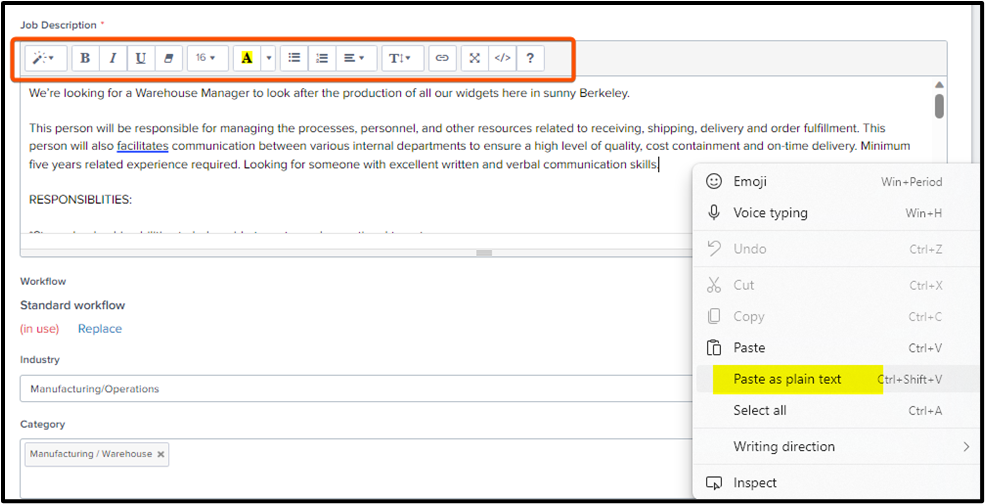Apply the yellow highlight color button

246,58
